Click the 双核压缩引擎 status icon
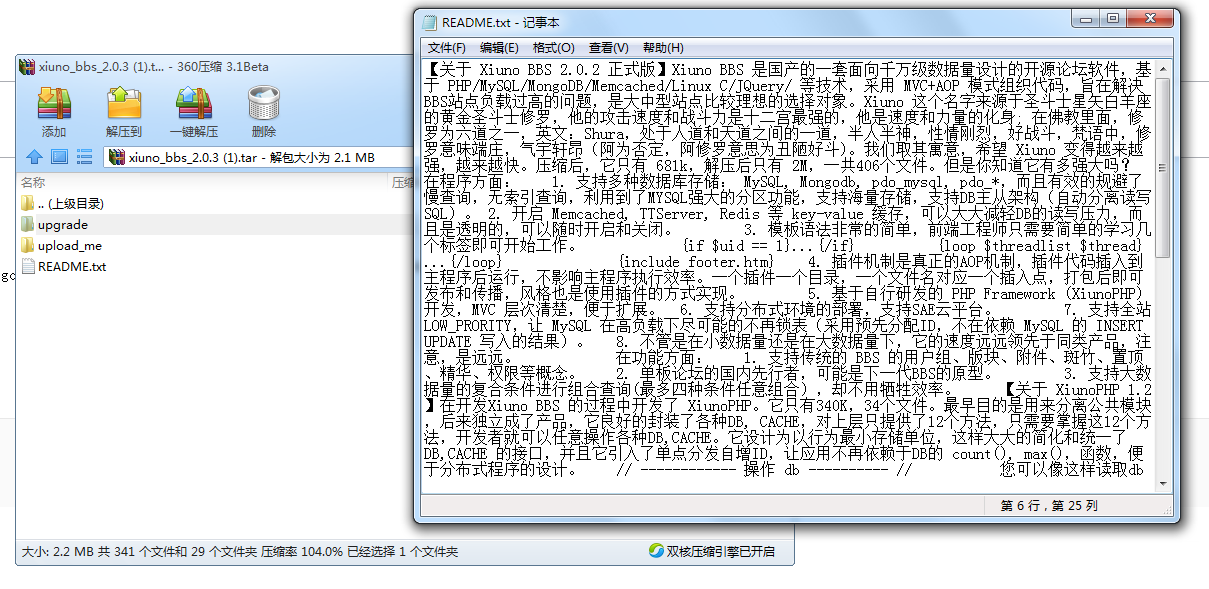The width and height of the screenshot is (1209, 589). coord(657,551)
